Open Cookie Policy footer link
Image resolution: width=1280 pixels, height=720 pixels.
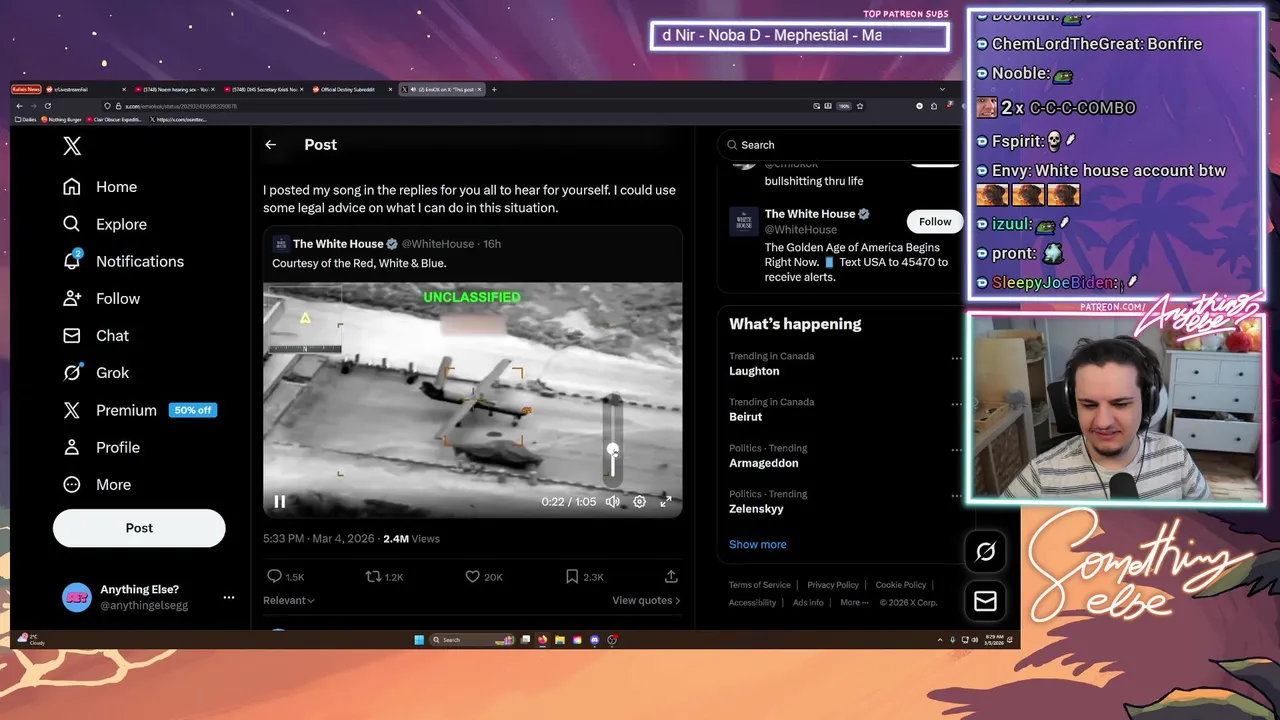click(x=901, y=585)
